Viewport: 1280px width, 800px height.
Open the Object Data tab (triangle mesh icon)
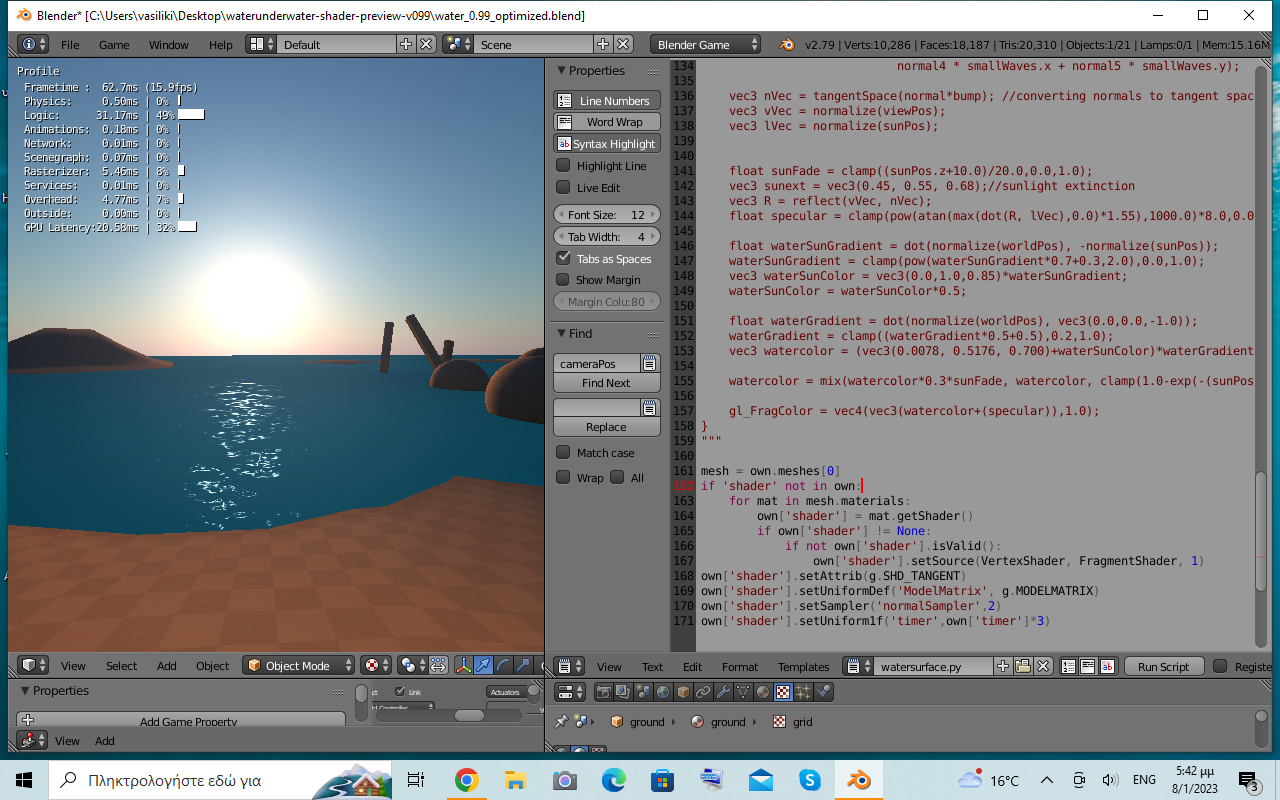[x=743, y=692]
